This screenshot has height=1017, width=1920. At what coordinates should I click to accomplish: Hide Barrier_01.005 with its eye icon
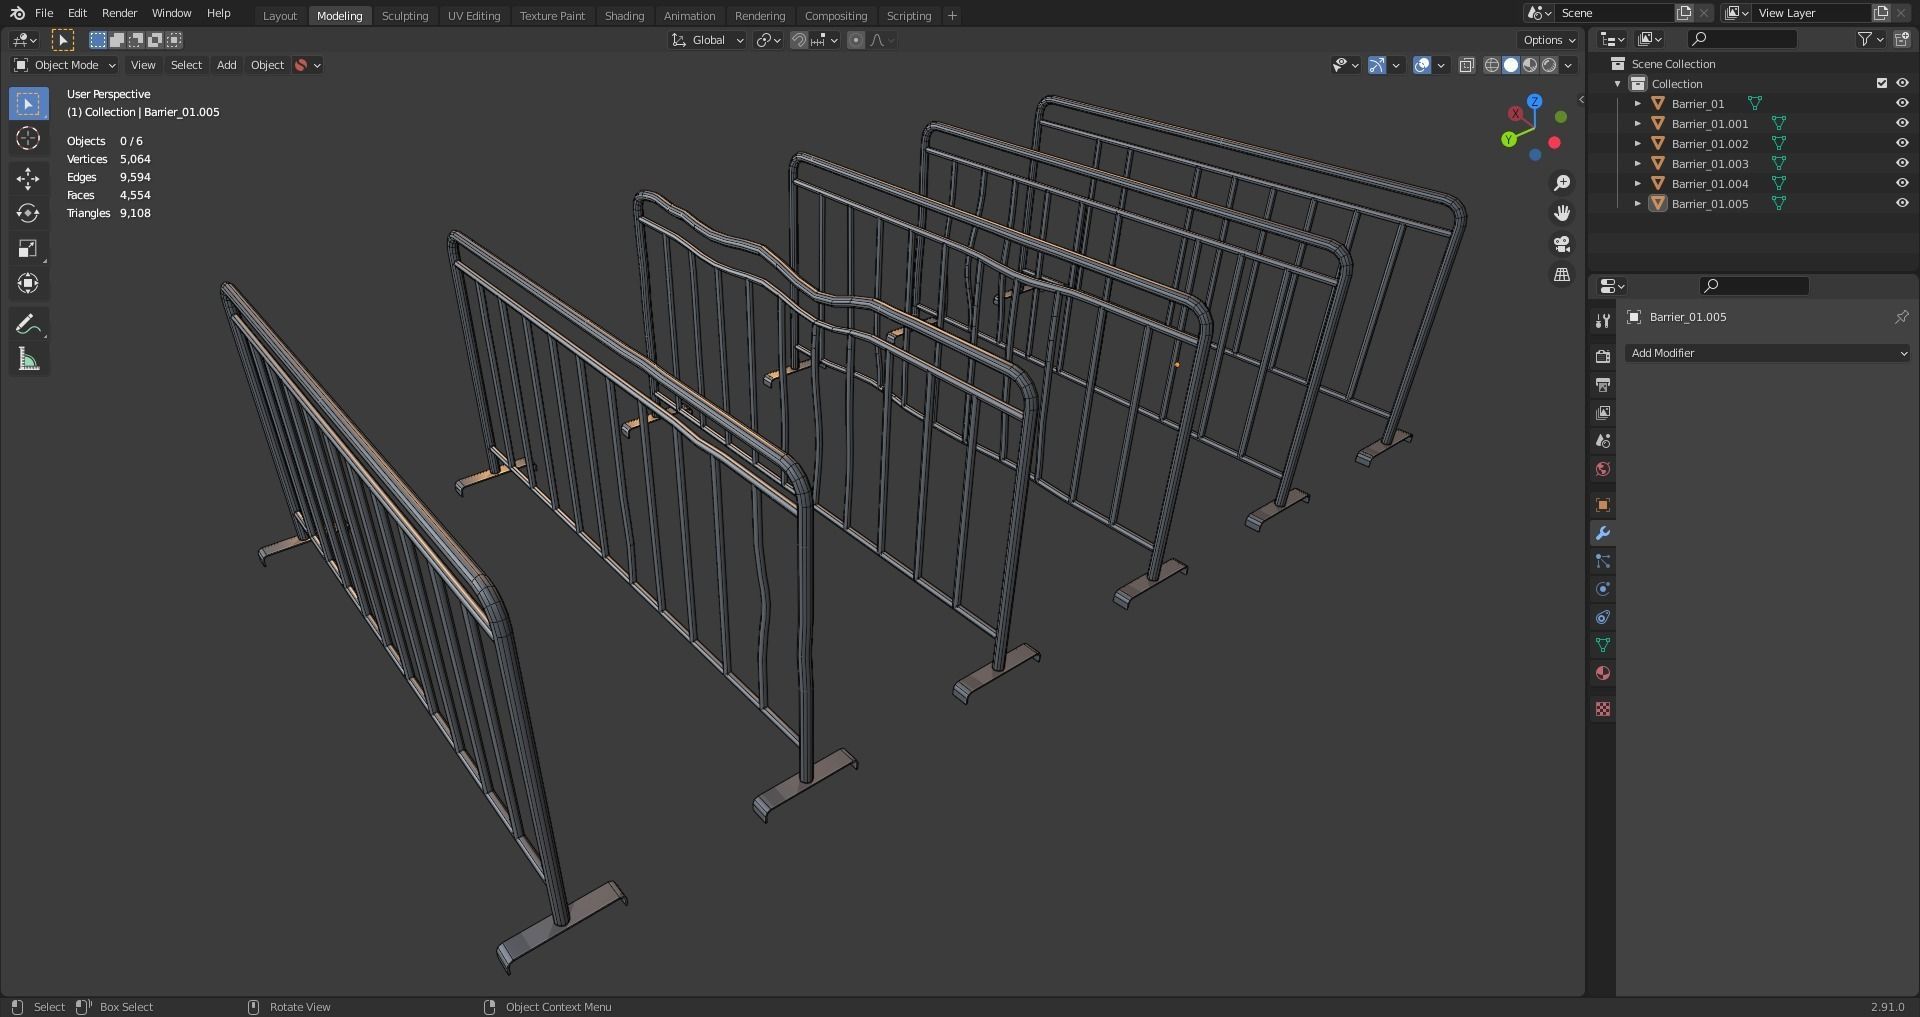[x=1902, y=203]
